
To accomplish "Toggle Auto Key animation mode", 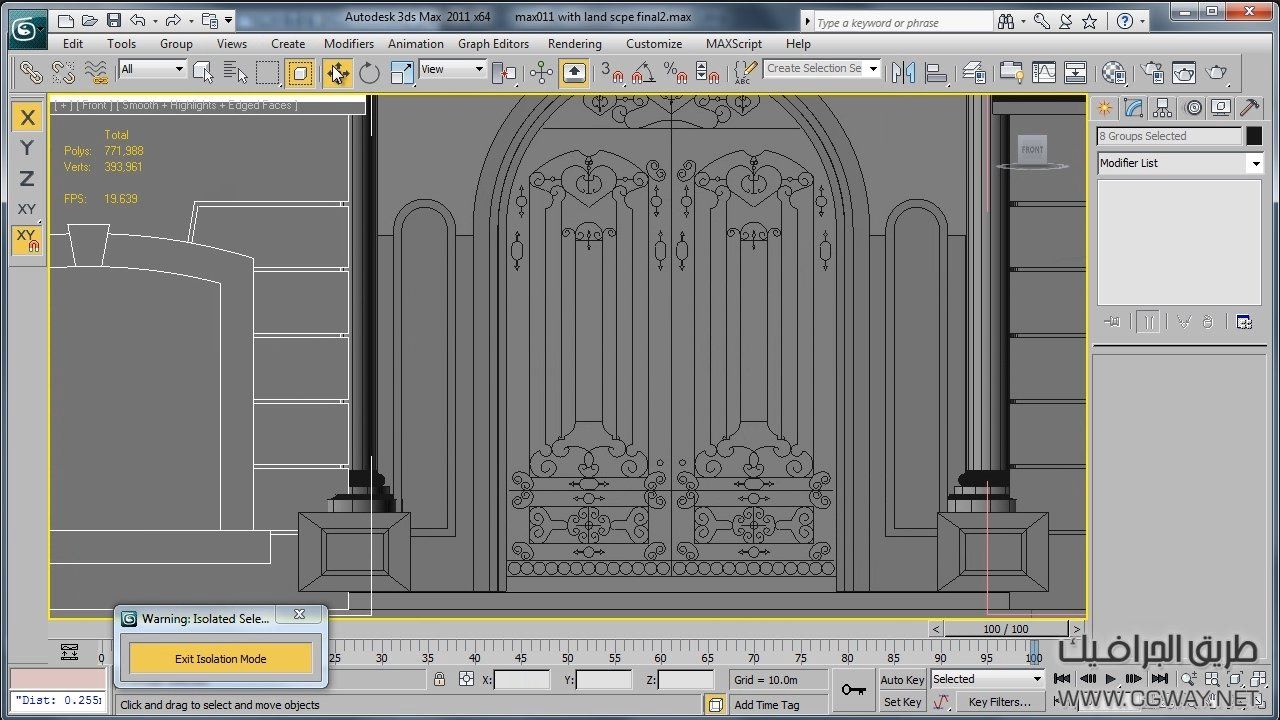I will click(902, 680).
